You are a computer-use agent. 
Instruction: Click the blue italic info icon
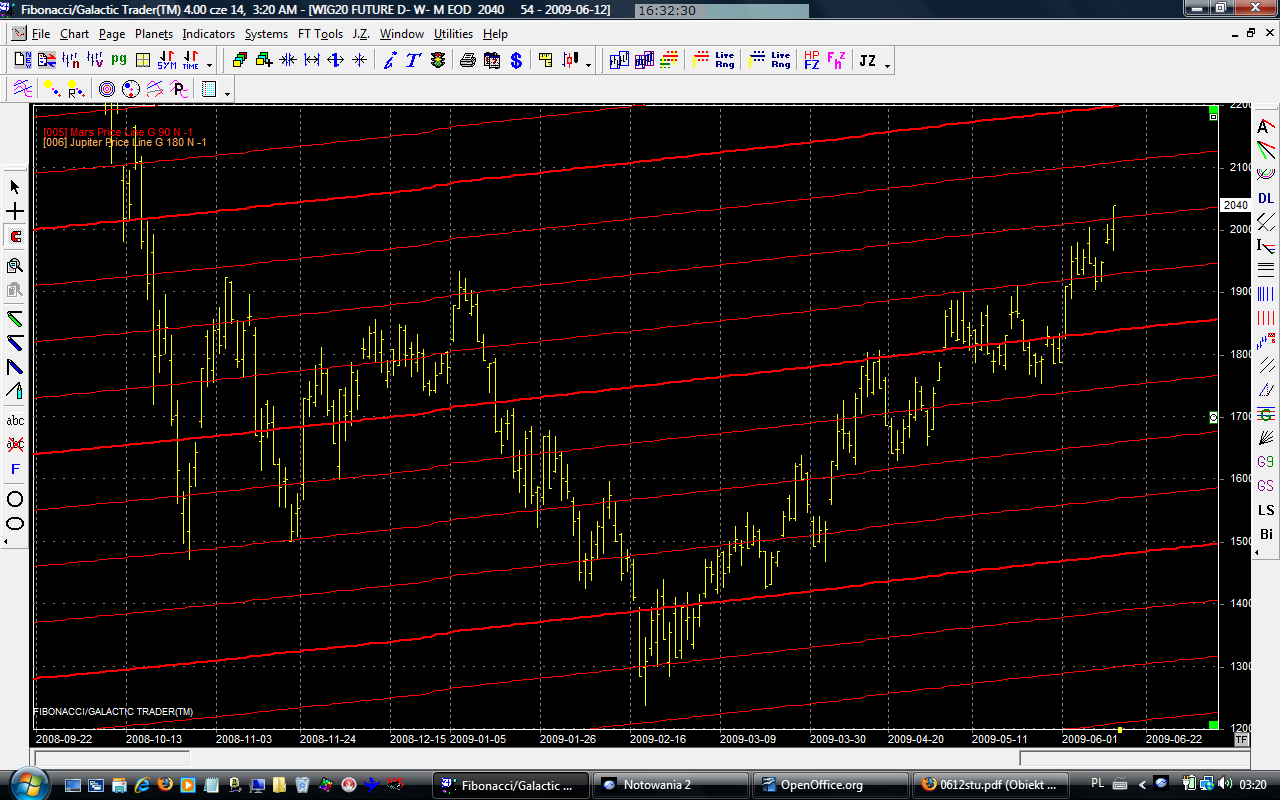pyautogui.click(x=390, y=60)
